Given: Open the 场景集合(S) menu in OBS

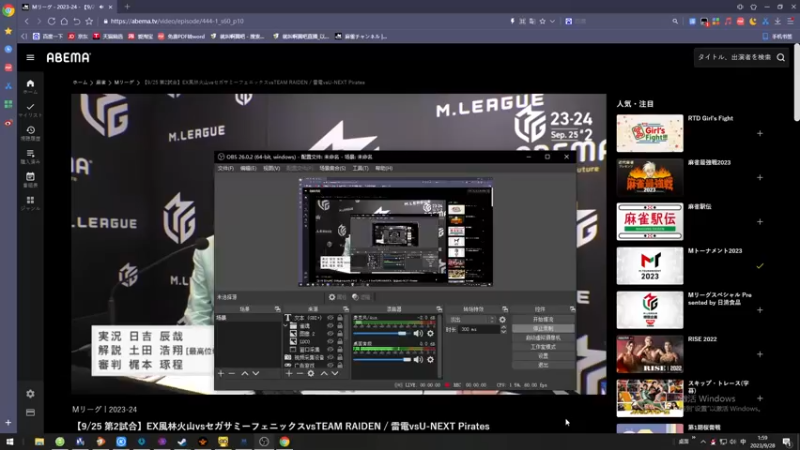Looking at the screenshot, I should tap(332, 168).
